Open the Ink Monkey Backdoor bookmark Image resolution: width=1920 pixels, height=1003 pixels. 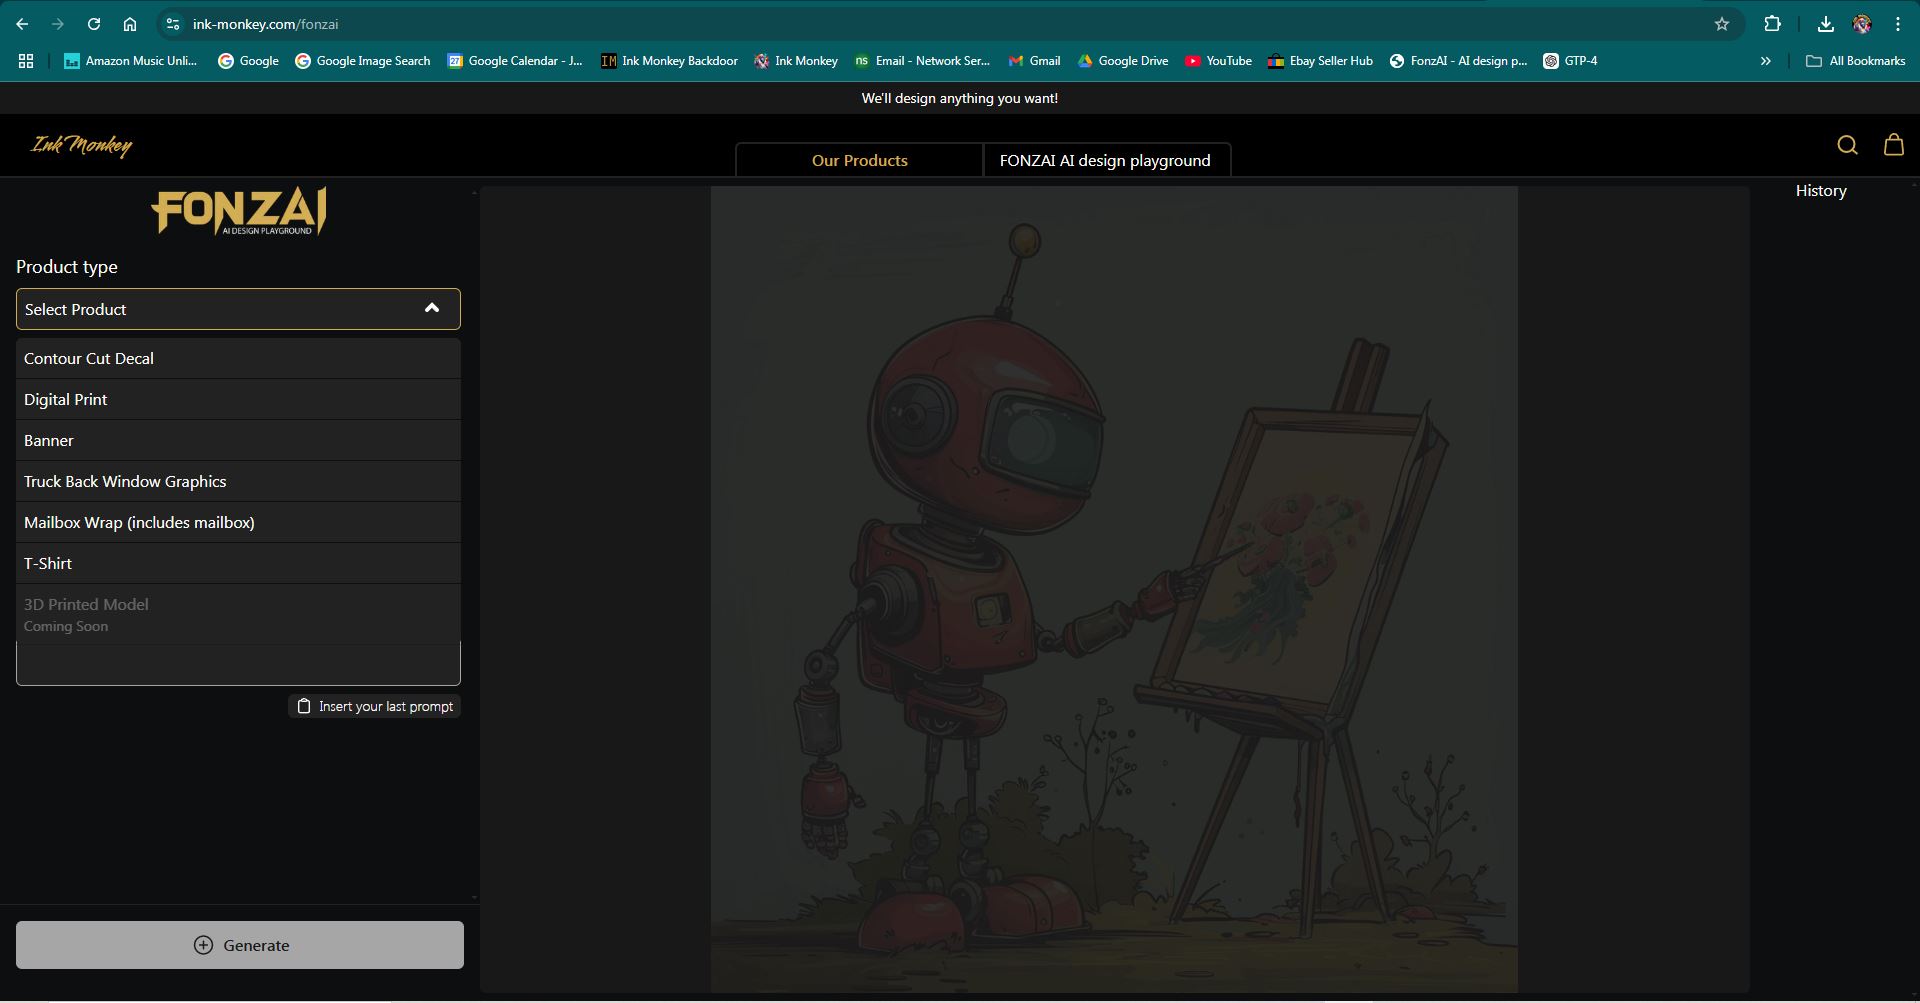tap(669, 61)
